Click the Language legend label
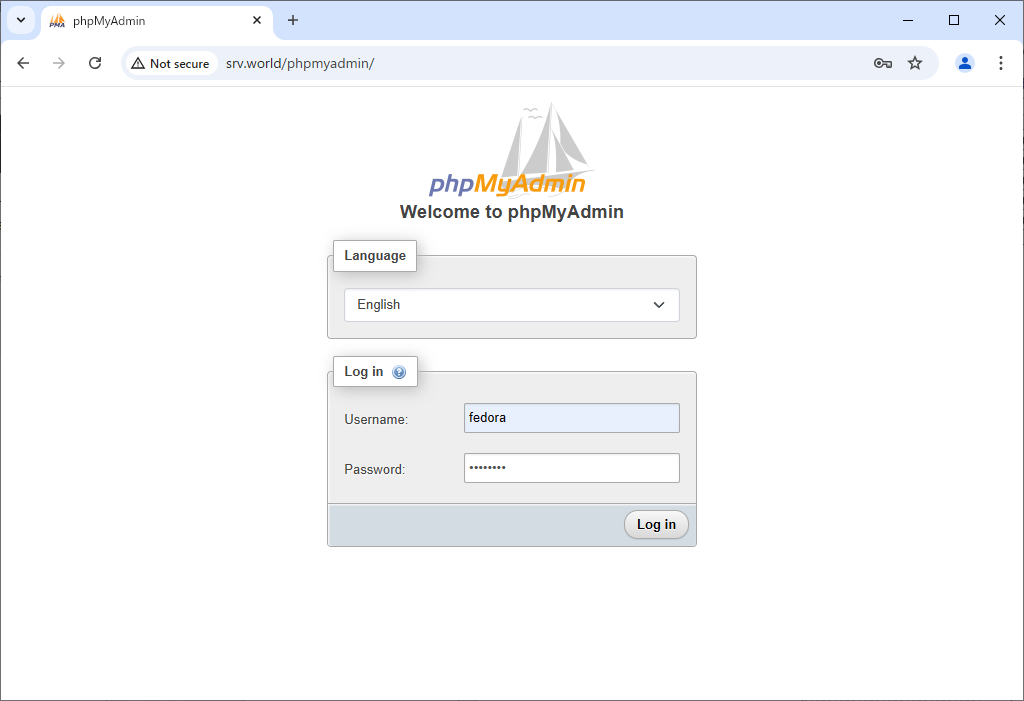The image size is (1024, 701). click(x=375, y=255)
